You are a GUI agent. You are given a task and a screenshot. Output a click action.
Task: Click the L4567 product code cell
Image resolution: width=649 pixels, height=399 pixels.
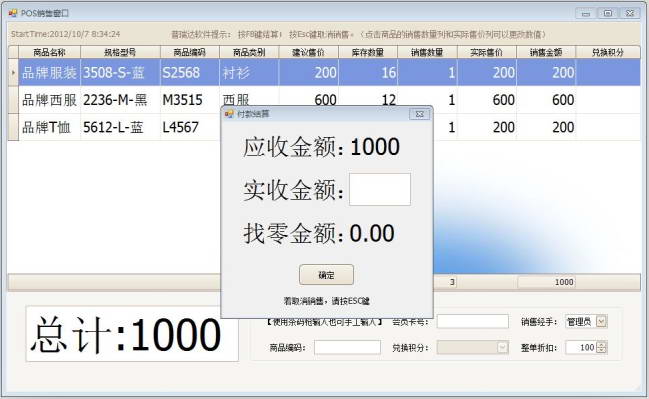[x=190, y=127]
